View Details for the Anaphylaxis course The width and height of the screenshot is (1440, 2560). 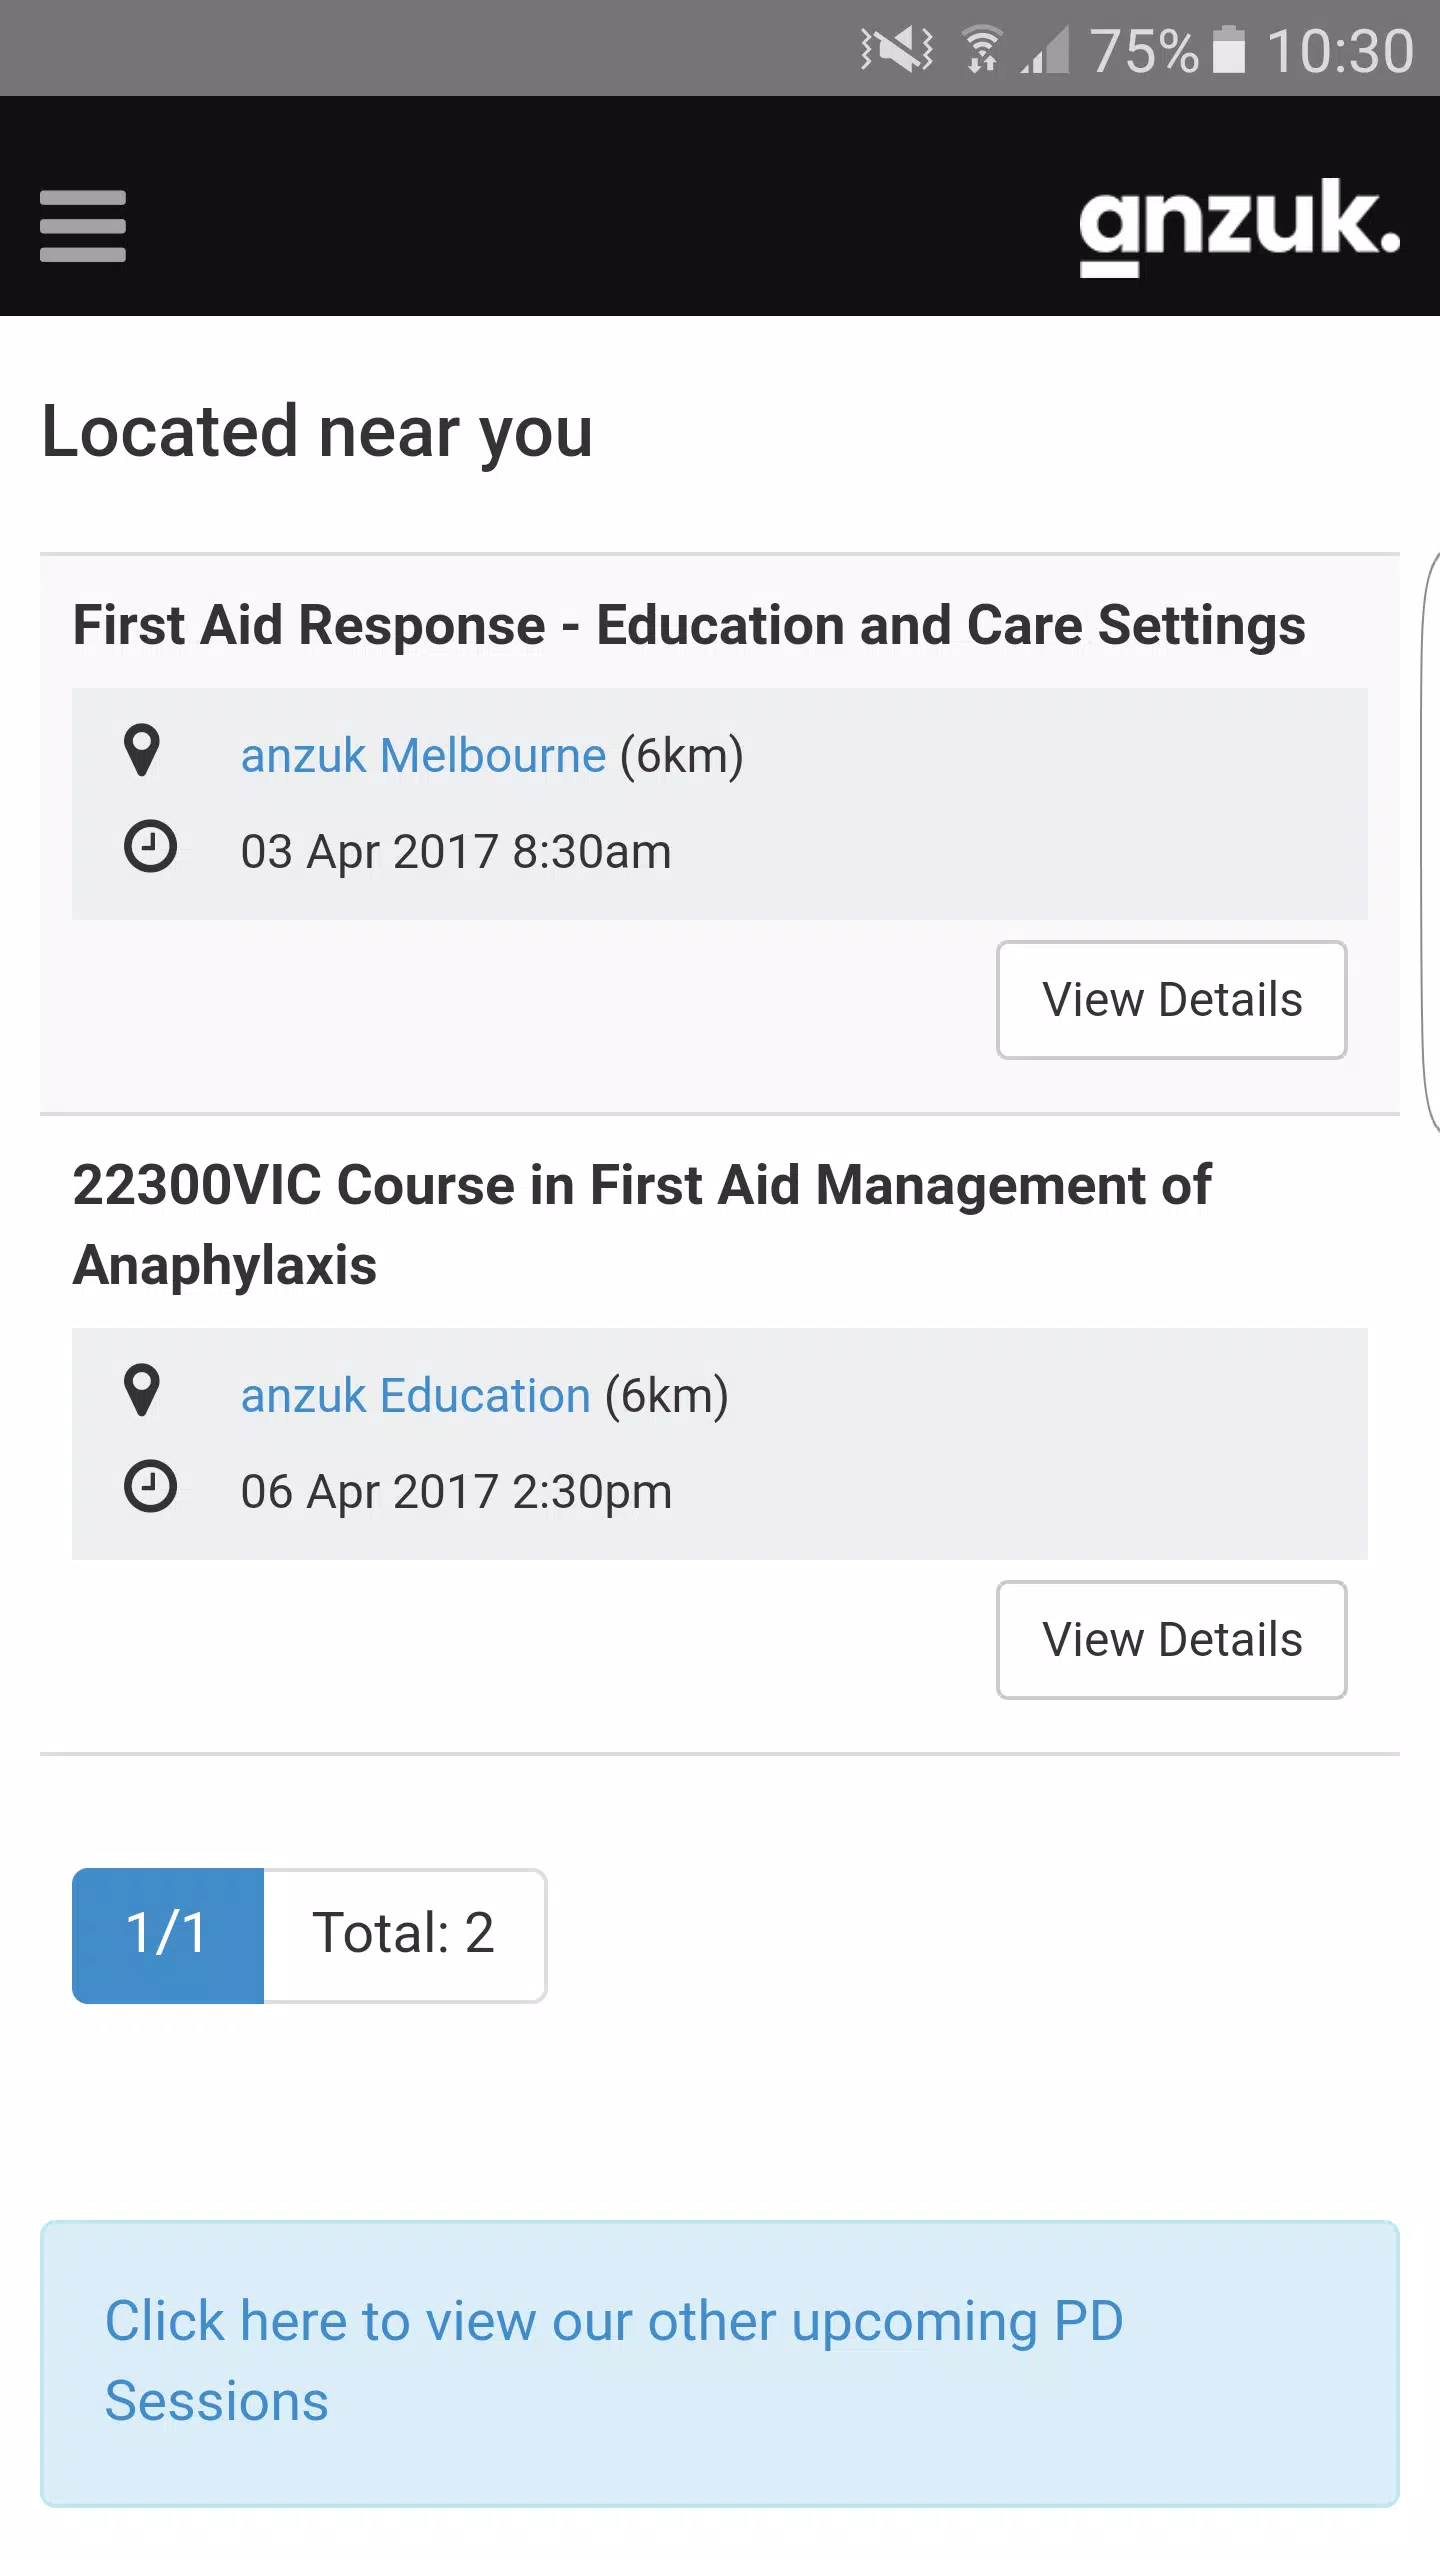1171,1640
